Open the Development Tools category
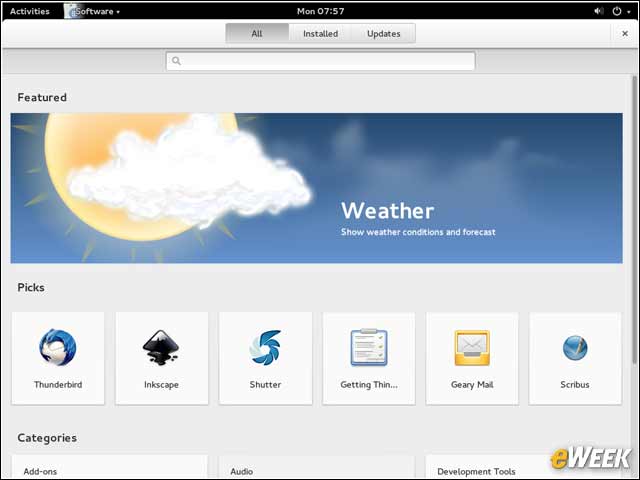 pos(524,468)
